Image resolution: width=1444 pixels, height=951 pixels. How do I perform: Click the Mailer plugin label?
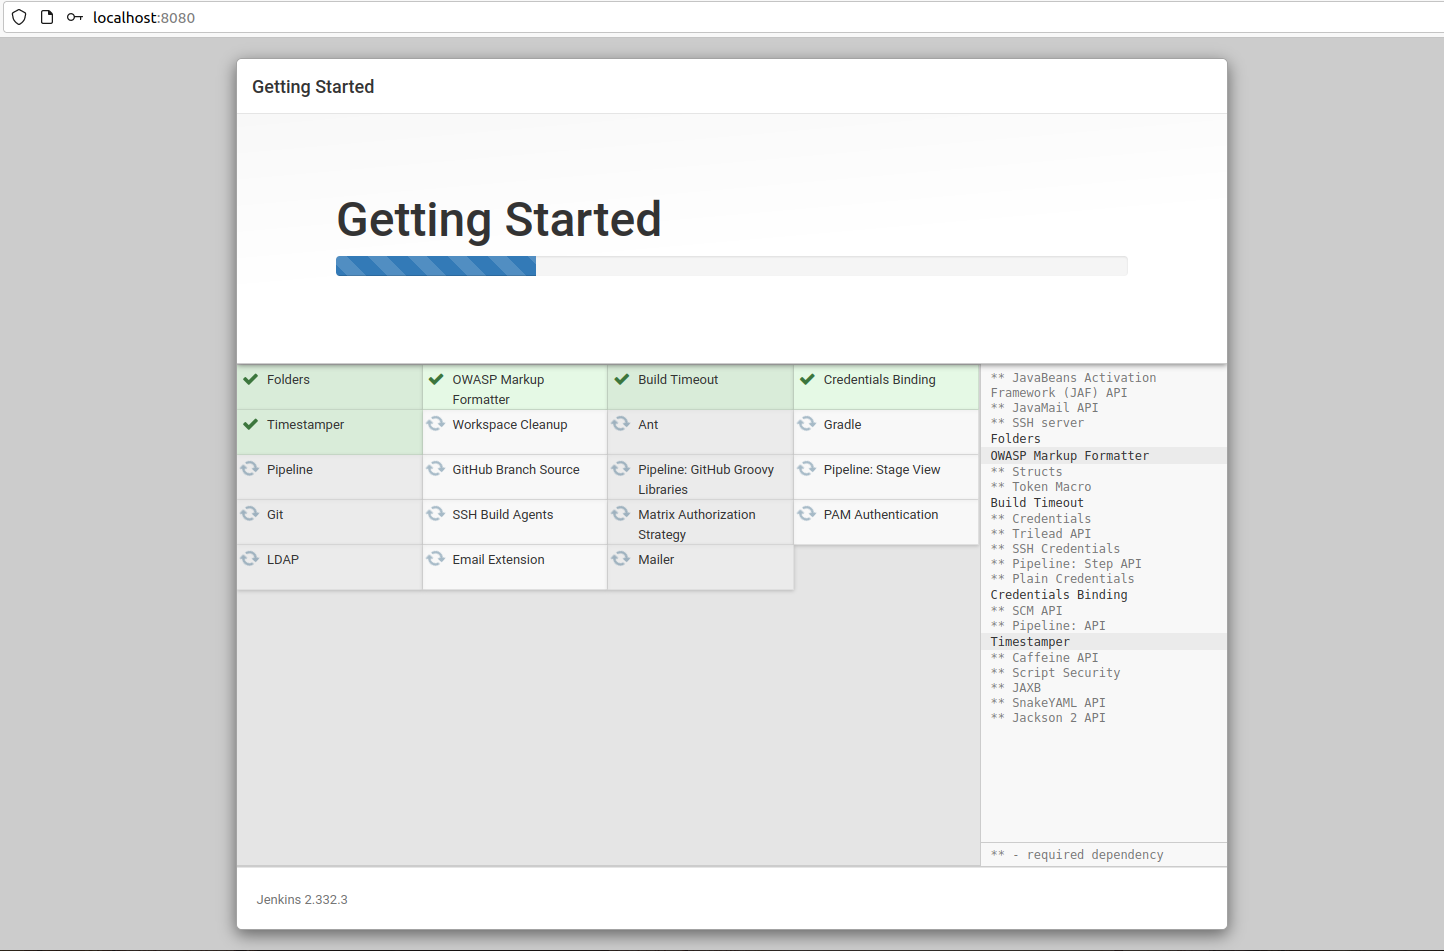(x=656, y=560)
